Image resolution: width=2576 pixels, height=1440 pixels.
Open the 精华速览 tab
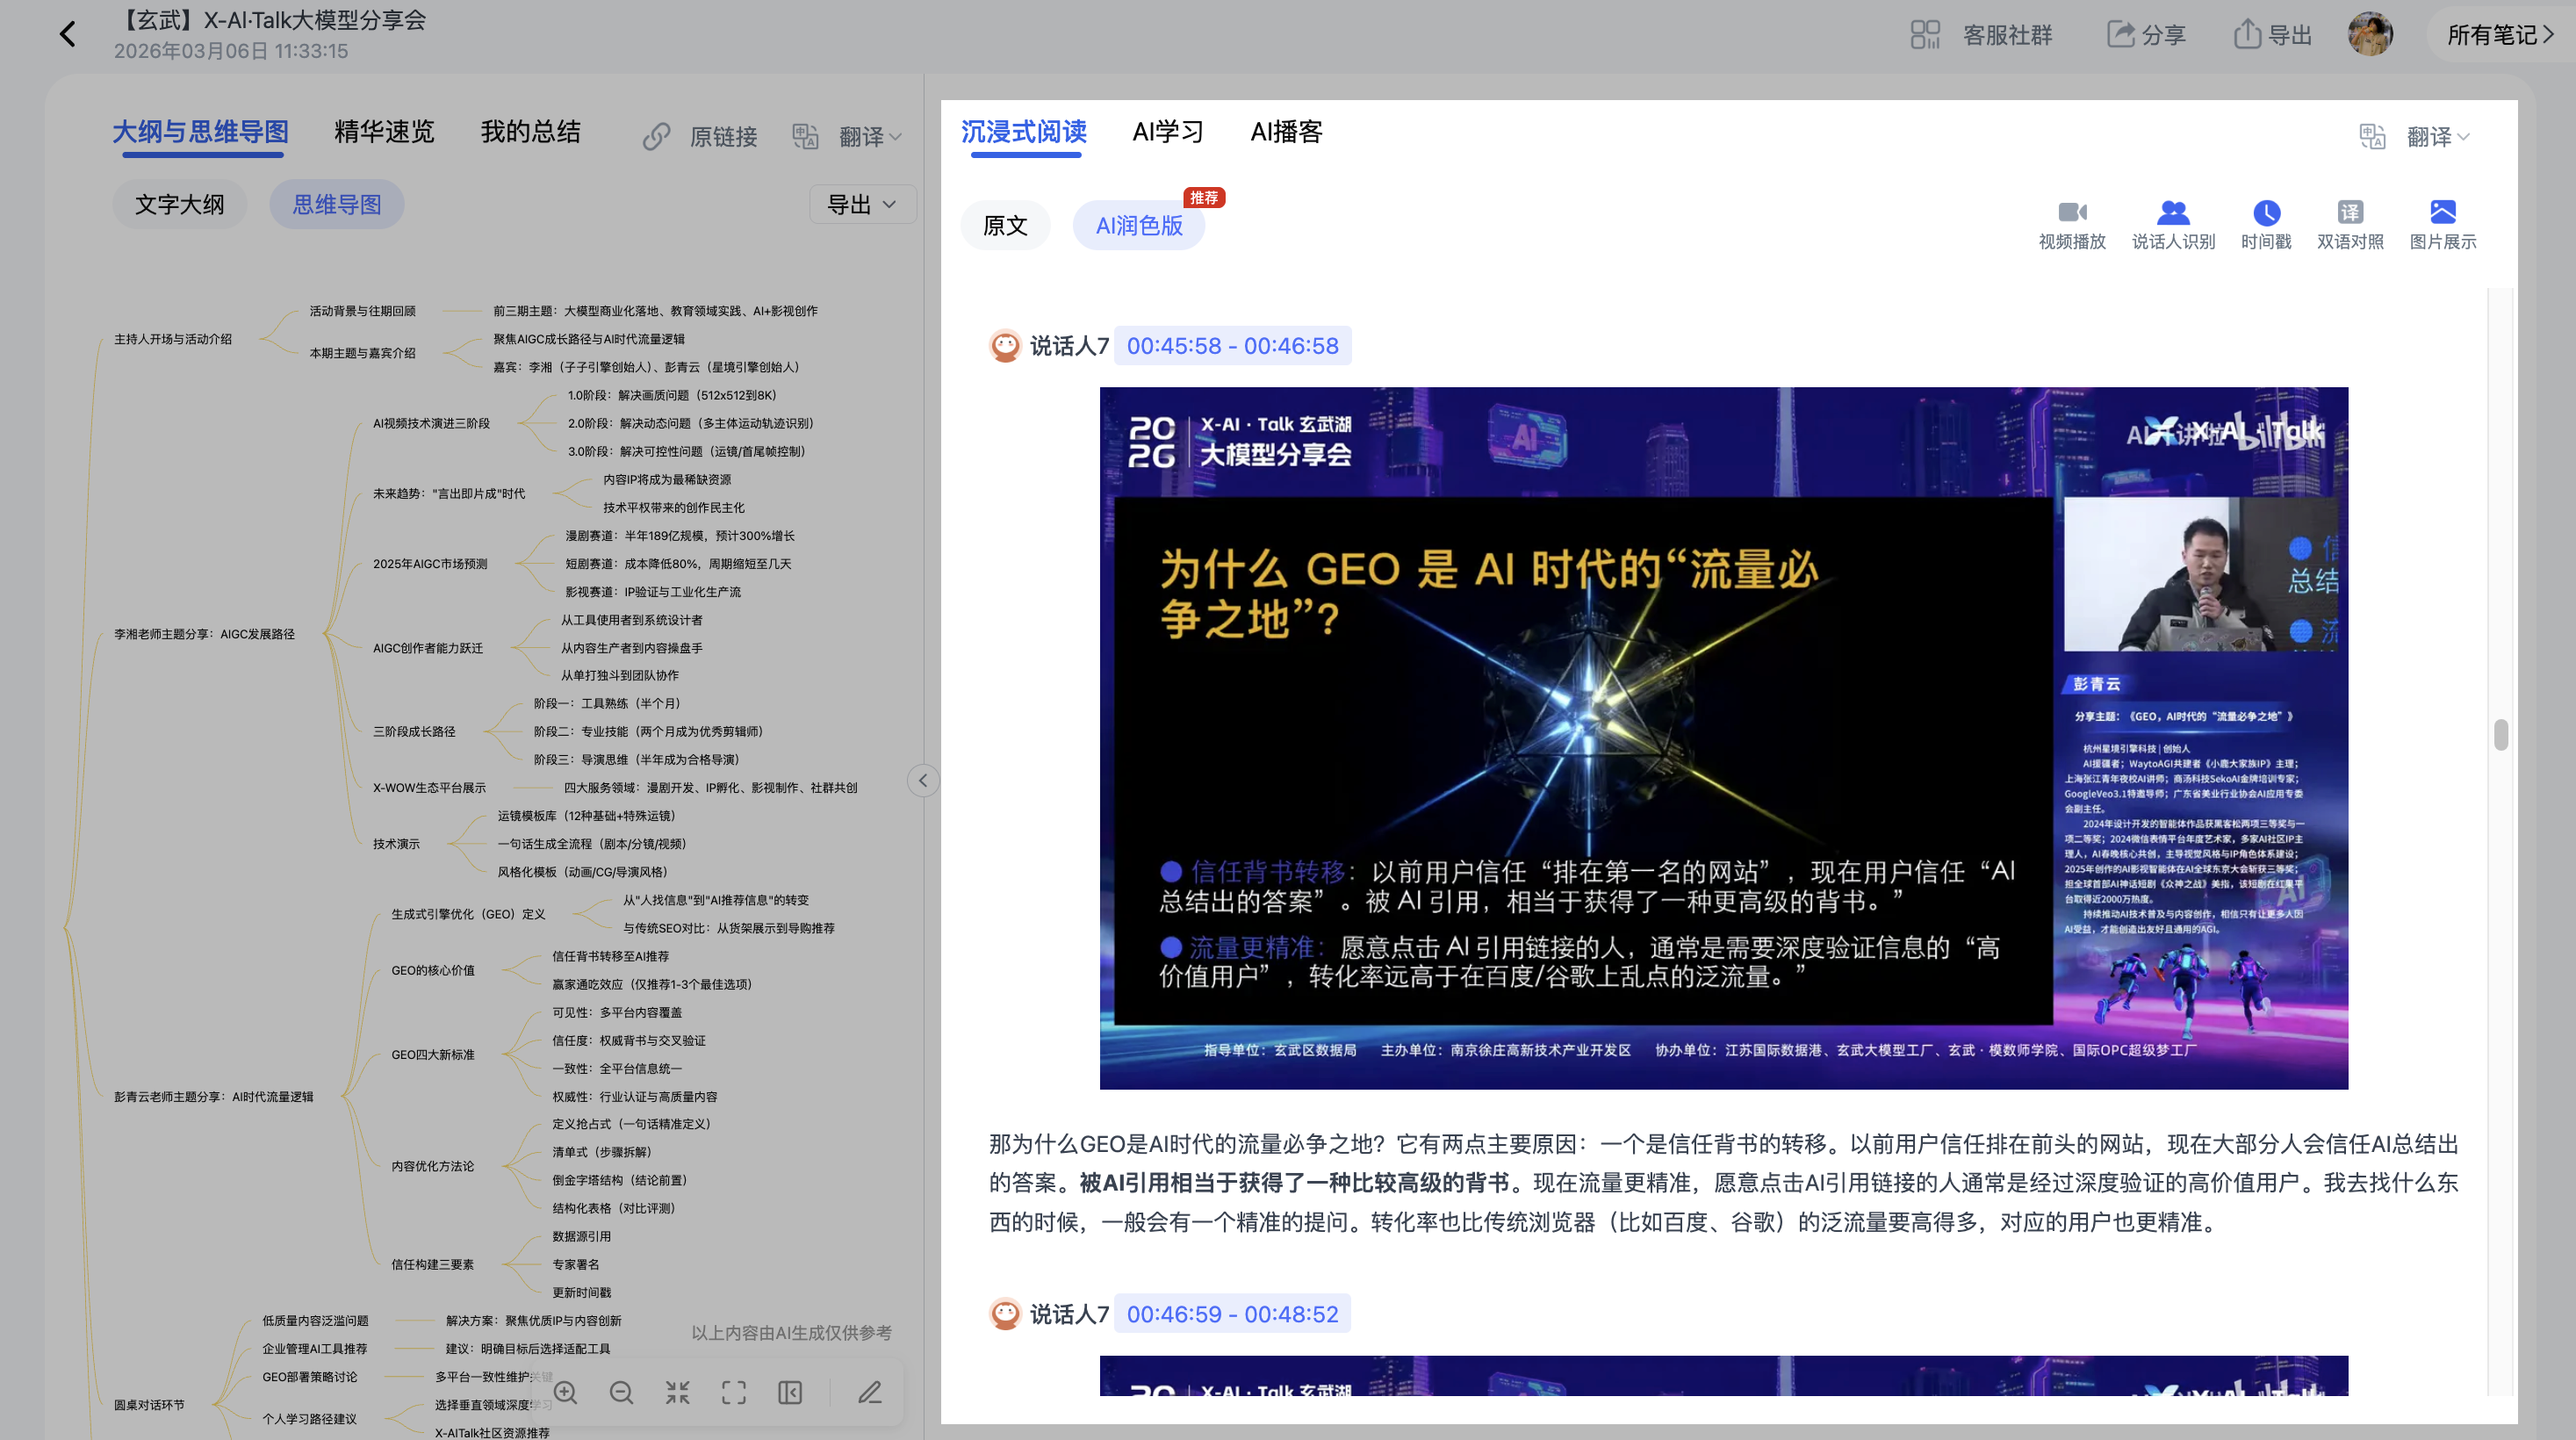(384, 132)
